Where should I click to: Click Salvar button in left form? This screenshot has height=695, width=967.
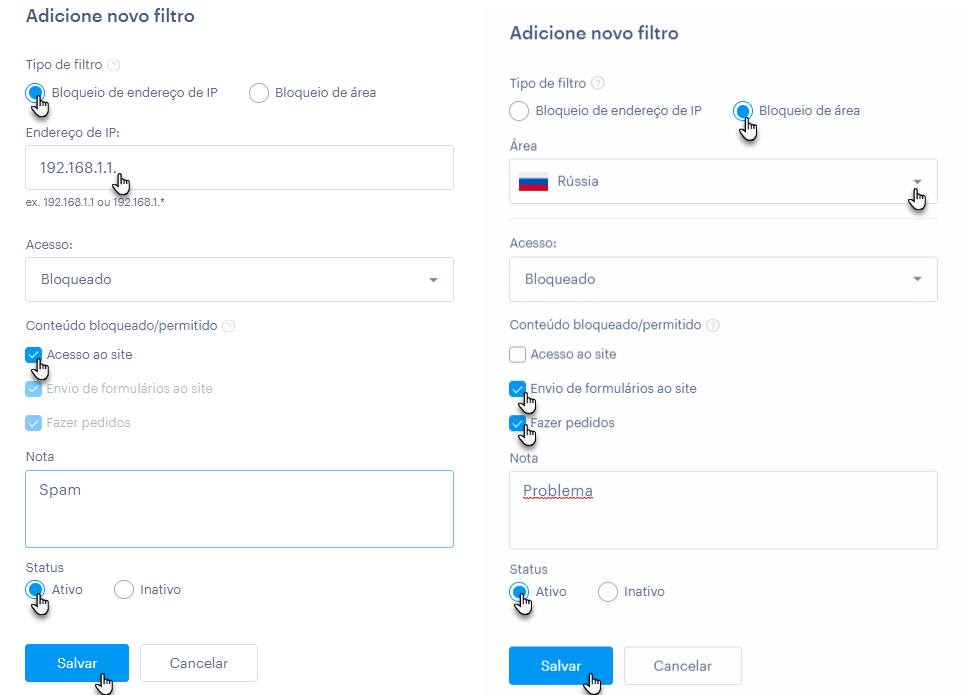click(x=77, y=664)
